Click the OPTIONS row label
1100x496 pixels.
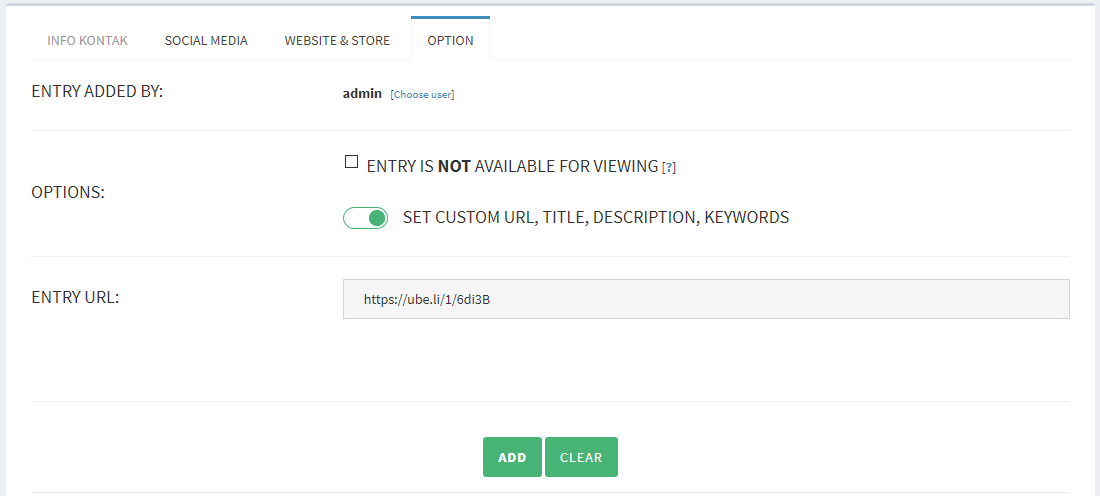click(x=68, y=192)
